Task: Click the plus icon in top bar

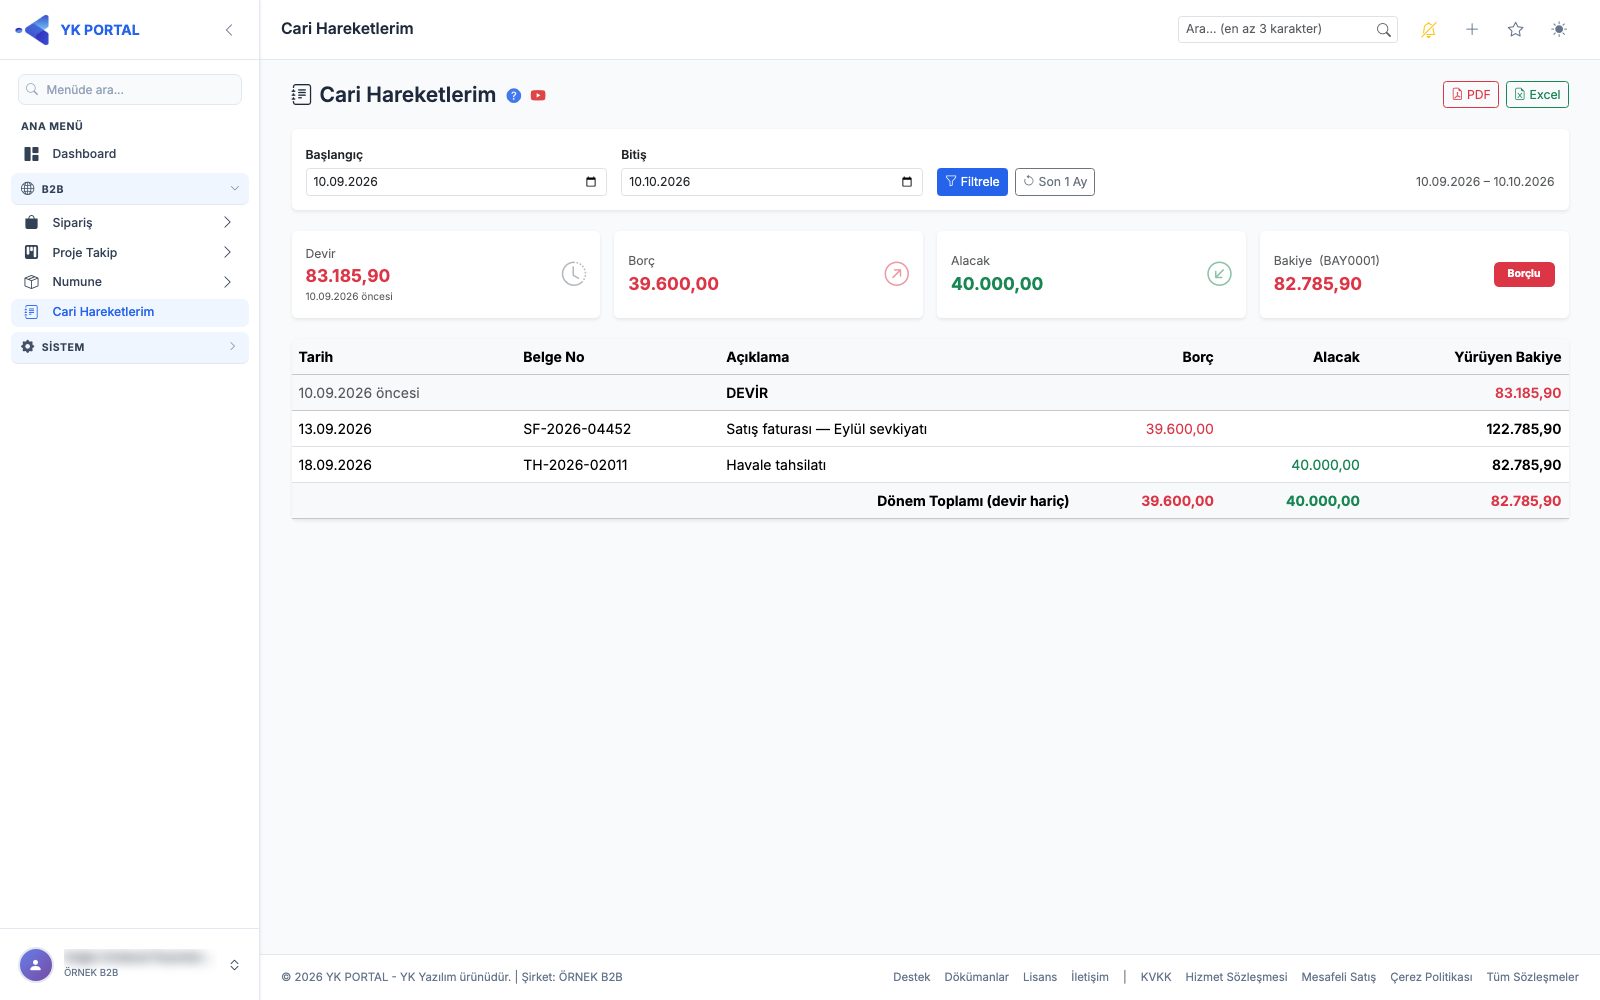Action: (x=1472, y=30)
